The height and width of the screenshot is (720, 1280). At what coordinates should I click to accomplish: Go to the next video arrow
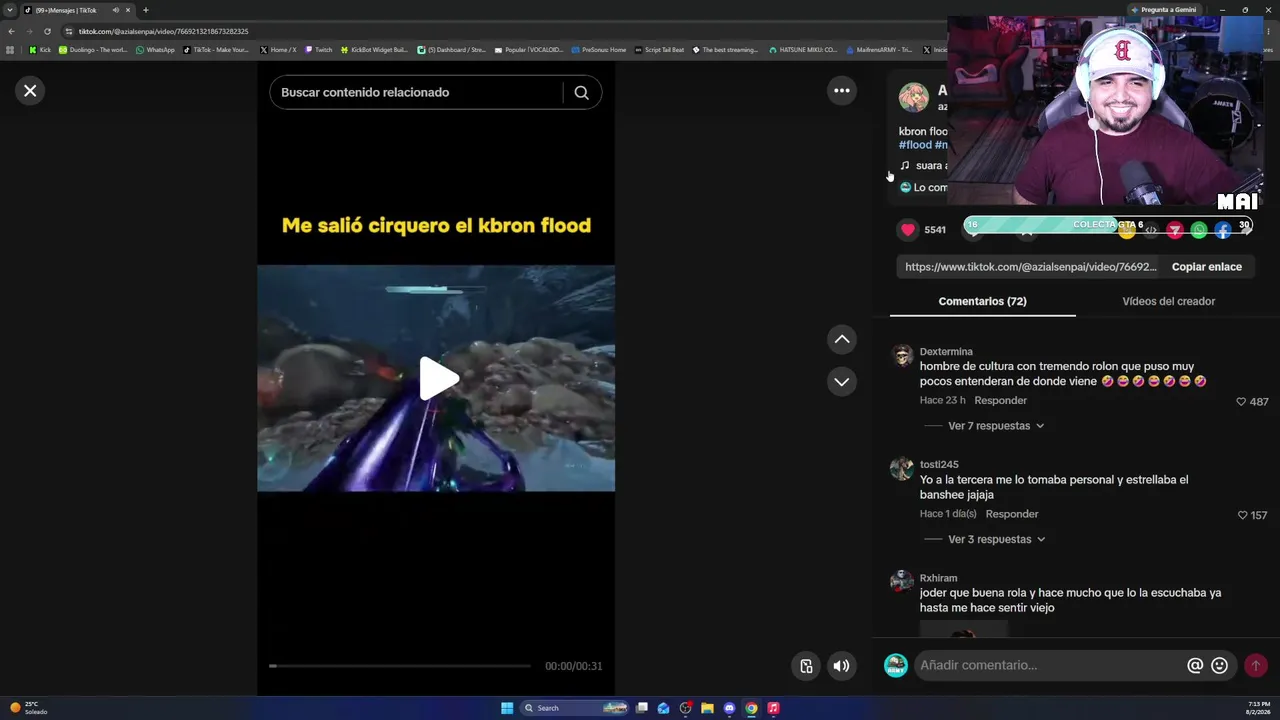842,382
